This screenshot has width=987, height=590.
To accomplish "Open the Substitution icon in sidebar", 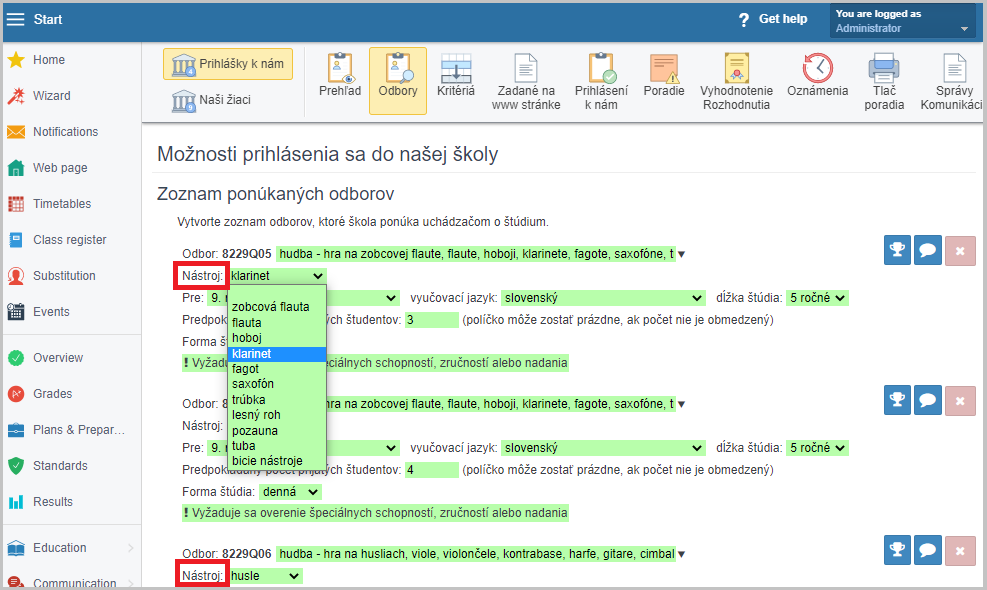I will point(16,276).
